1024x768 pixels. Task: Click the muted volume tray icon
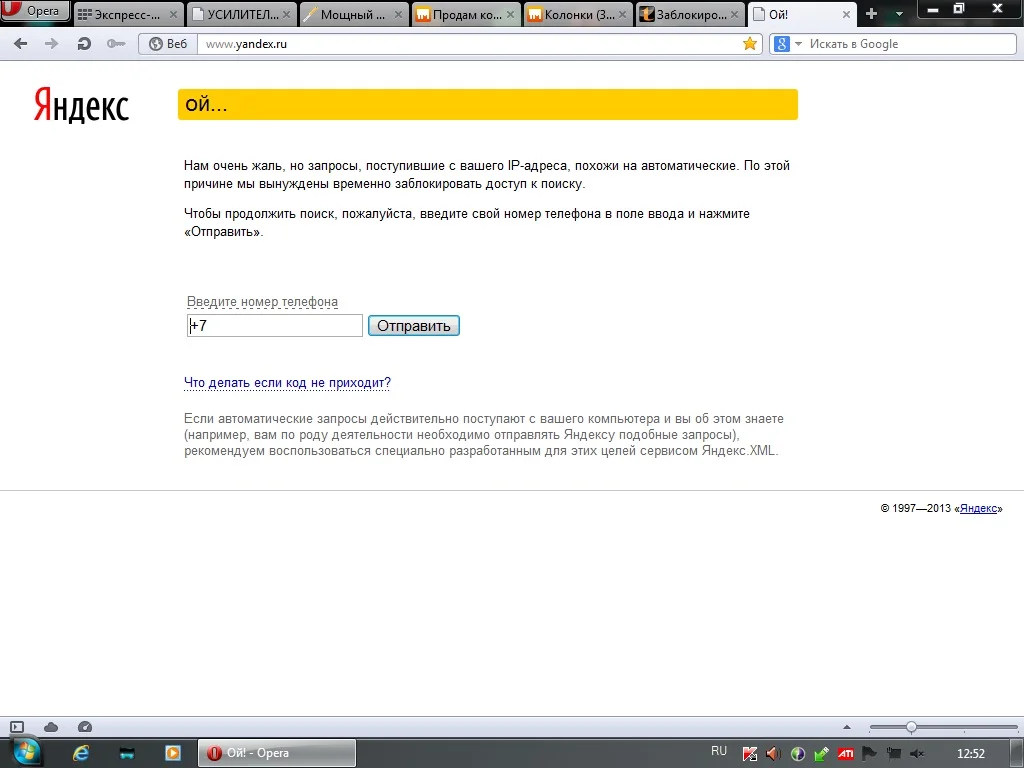[x=917, y=754]
